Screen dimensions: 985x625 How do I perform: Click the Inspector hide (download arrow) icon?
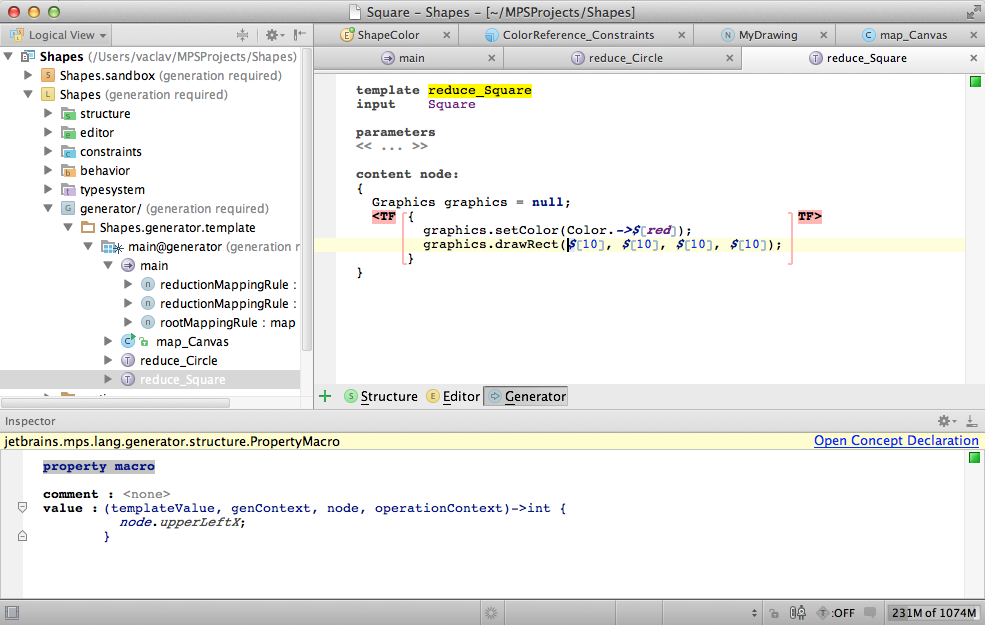[971, 421]
